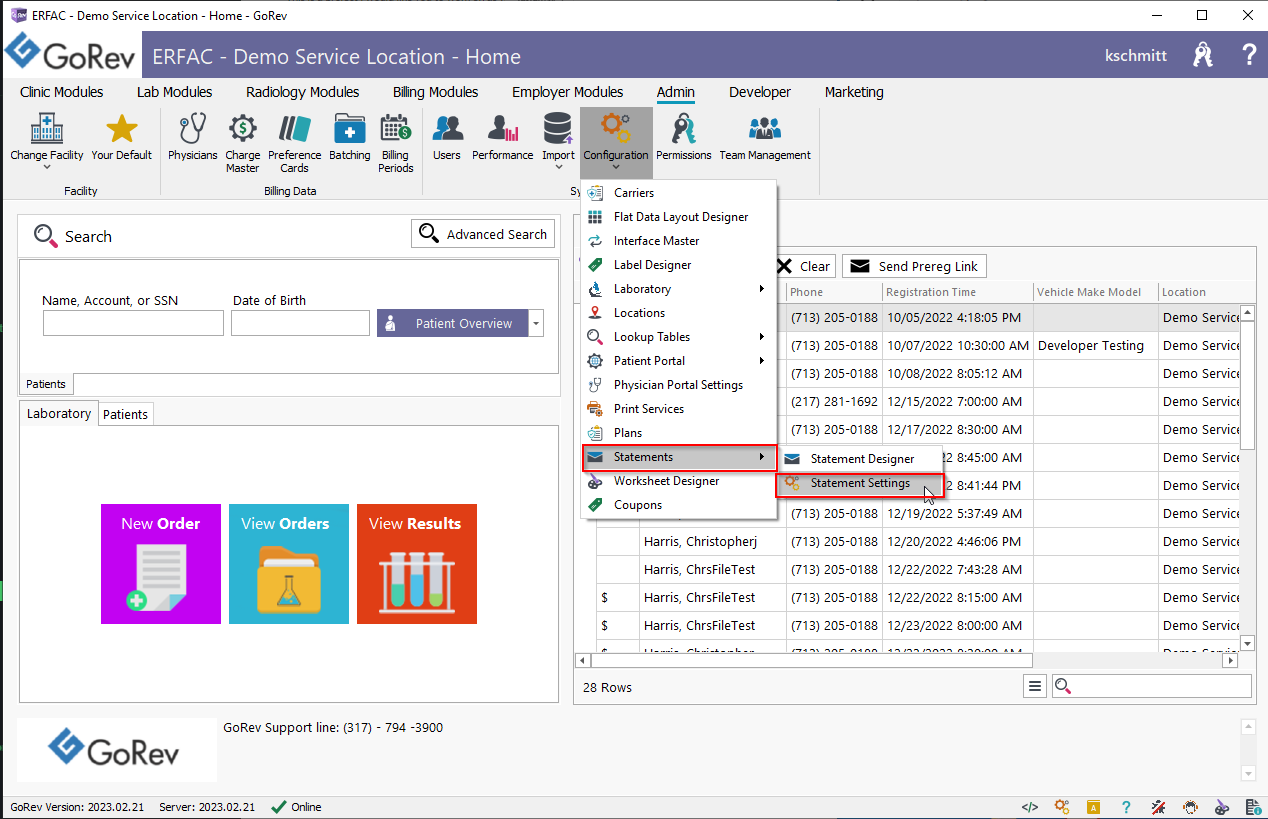Choose Locations menu item
This screenshot has height=819, width=1268.
[x=679, y=313]
